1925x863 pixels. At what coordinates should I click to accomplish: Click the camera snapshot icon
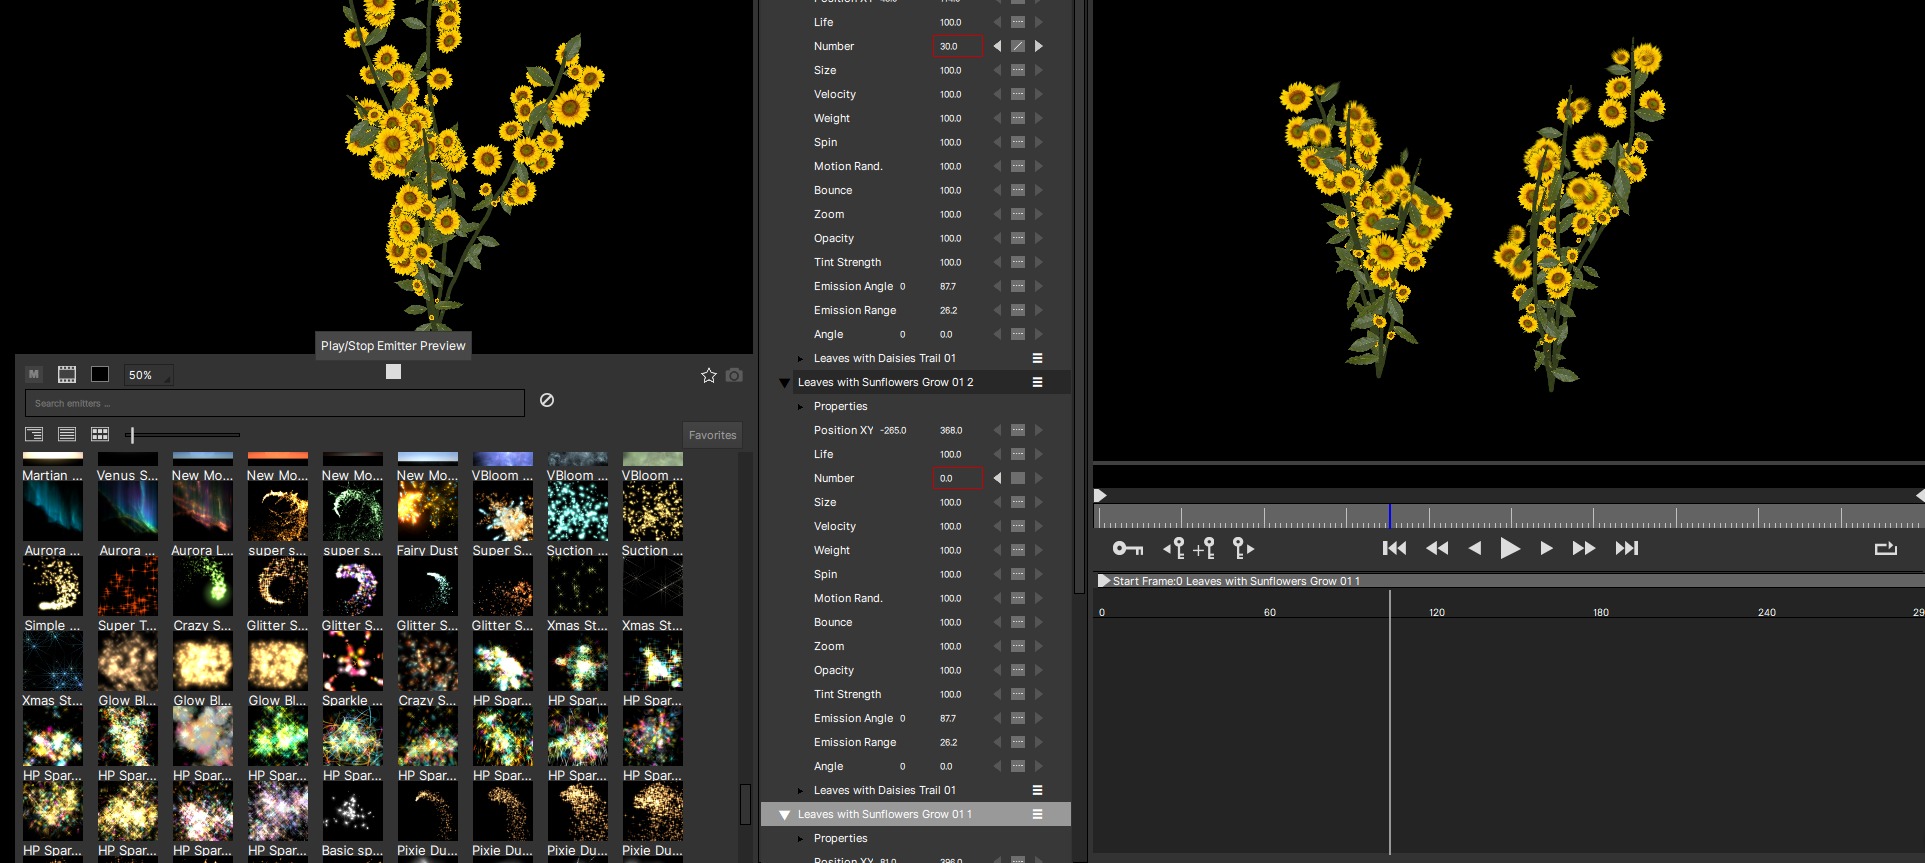click(x=734, y=375)
